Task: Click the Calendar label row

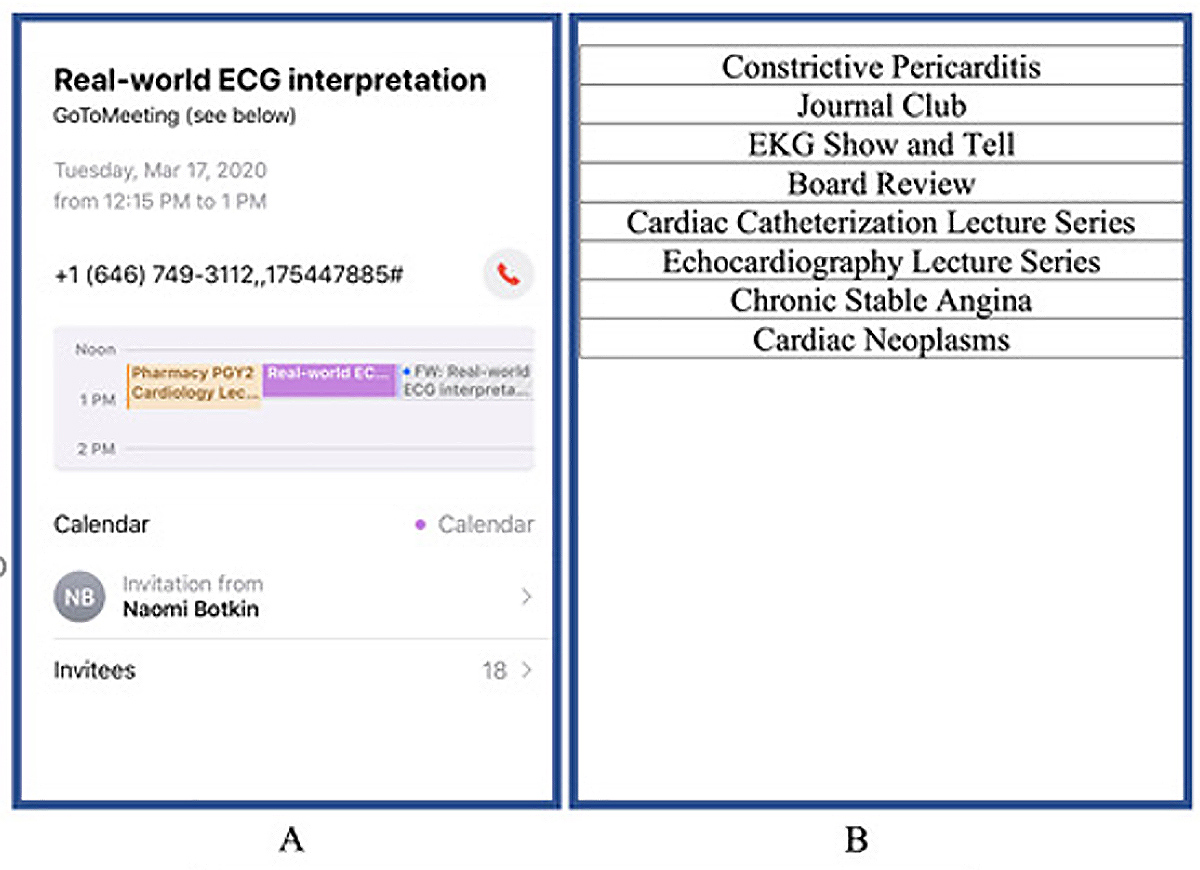Action: coord(102,525)
